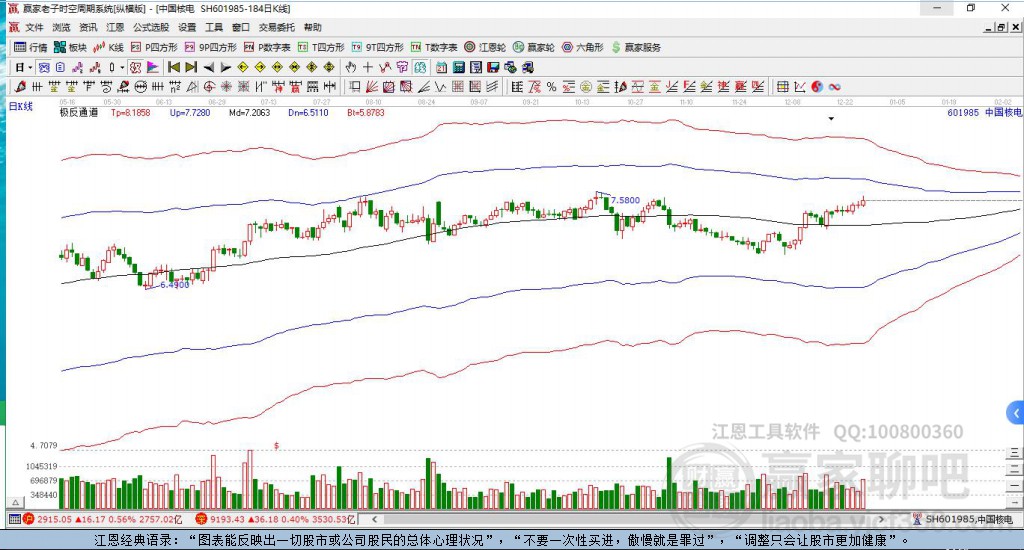Open the 交易委托 menu
1024x550 pixels.
tap(277, 27)
